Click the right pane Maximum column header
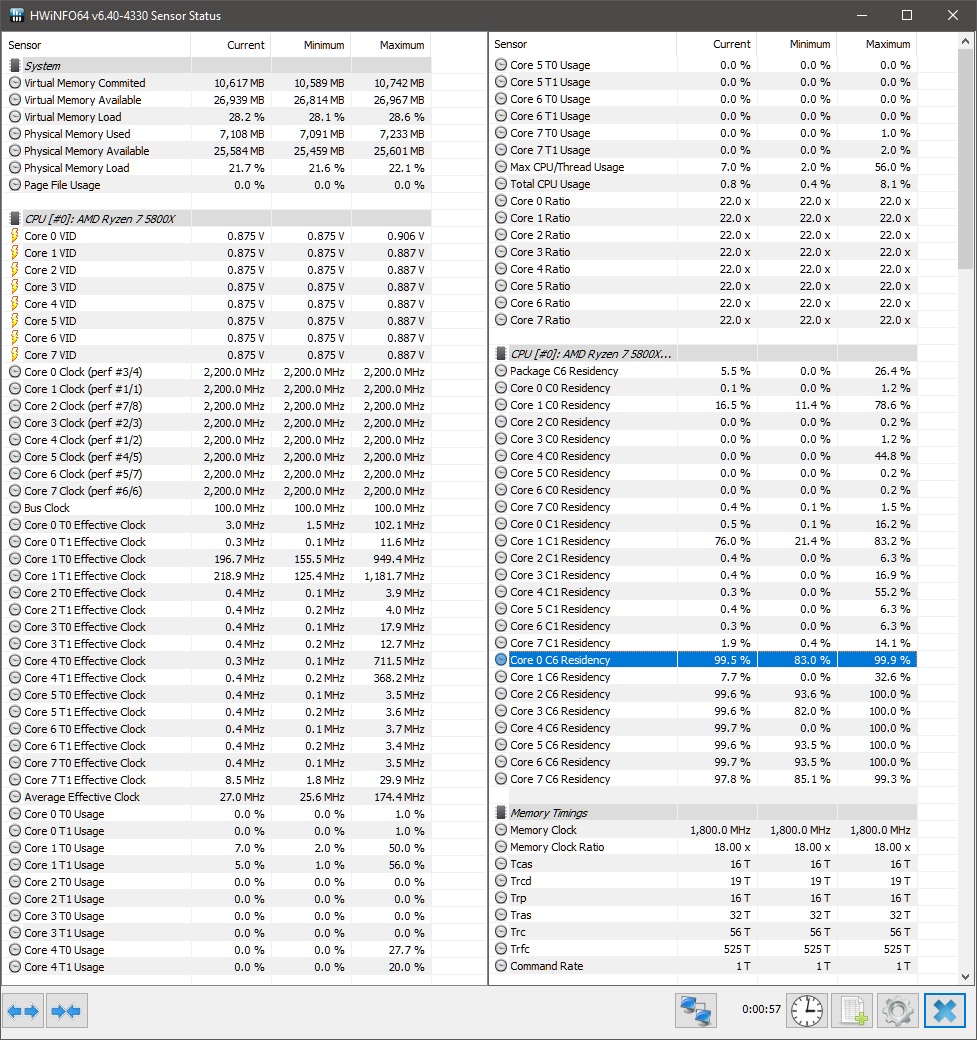 click(x=877, y=44)
